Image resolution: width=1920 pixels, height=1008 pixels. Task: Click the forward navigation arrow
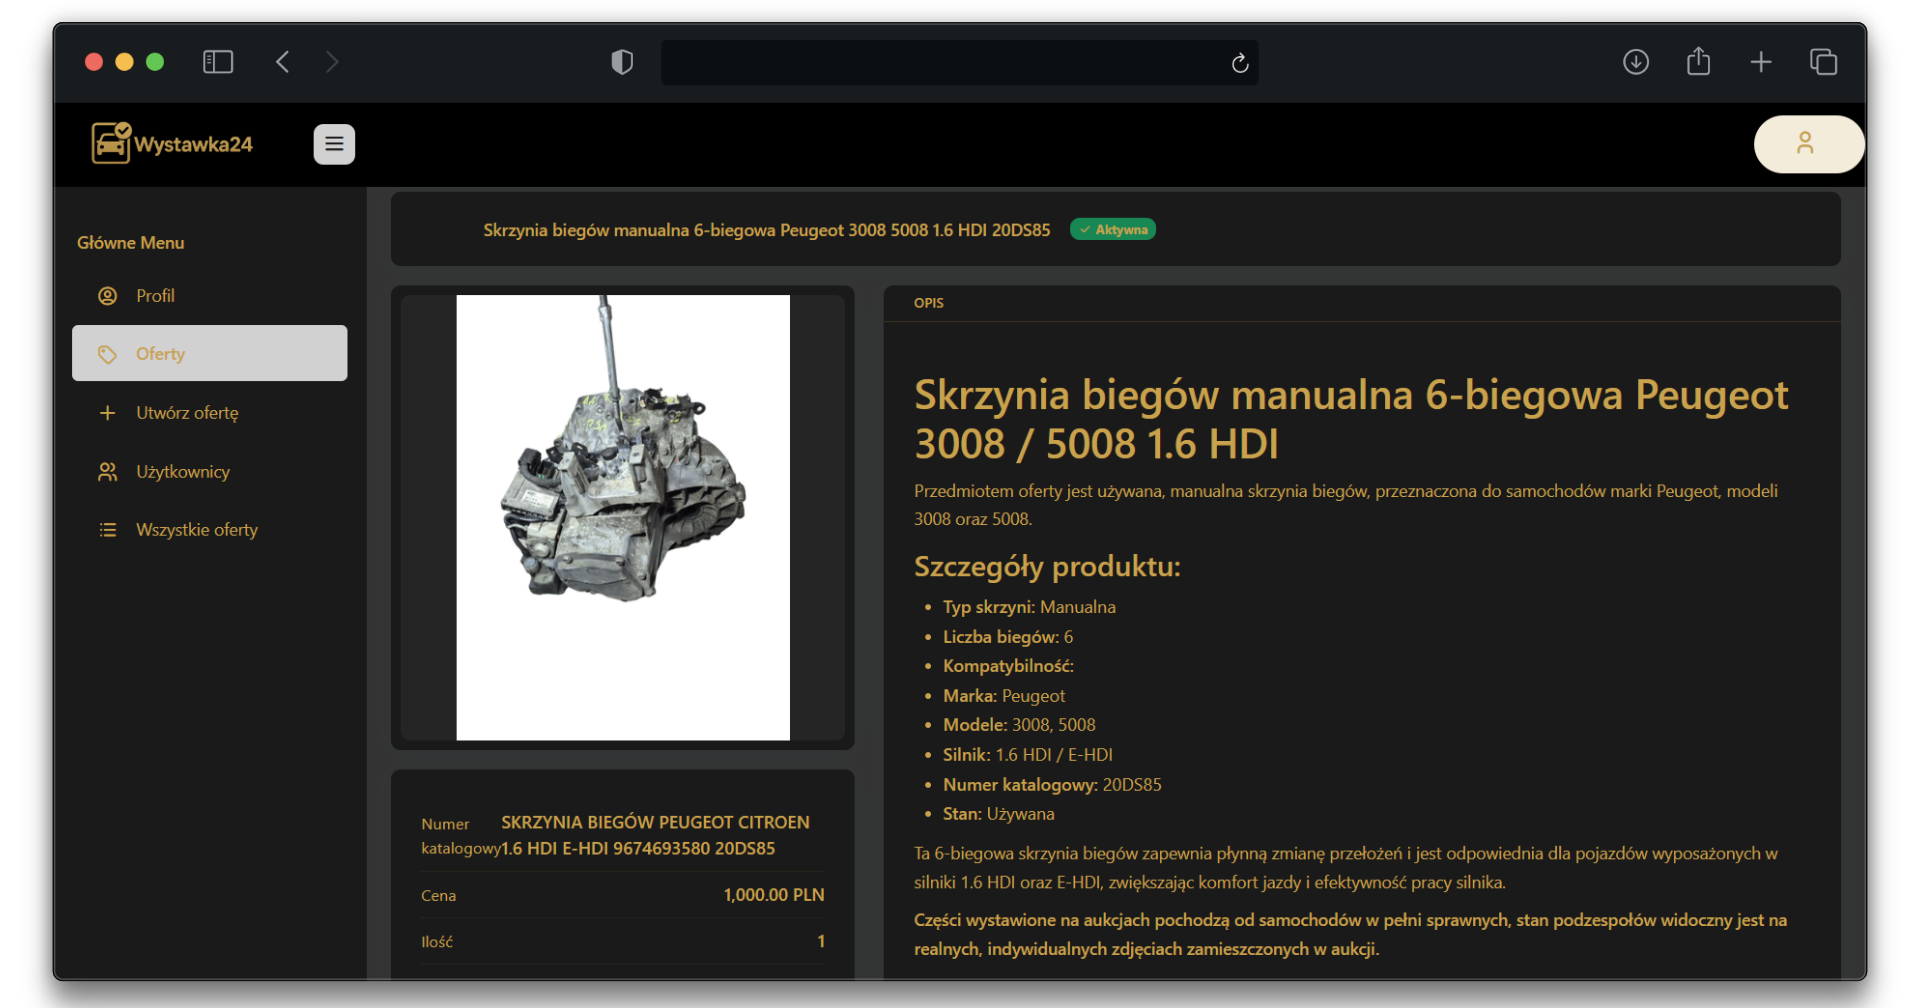[x=332, y=61]
